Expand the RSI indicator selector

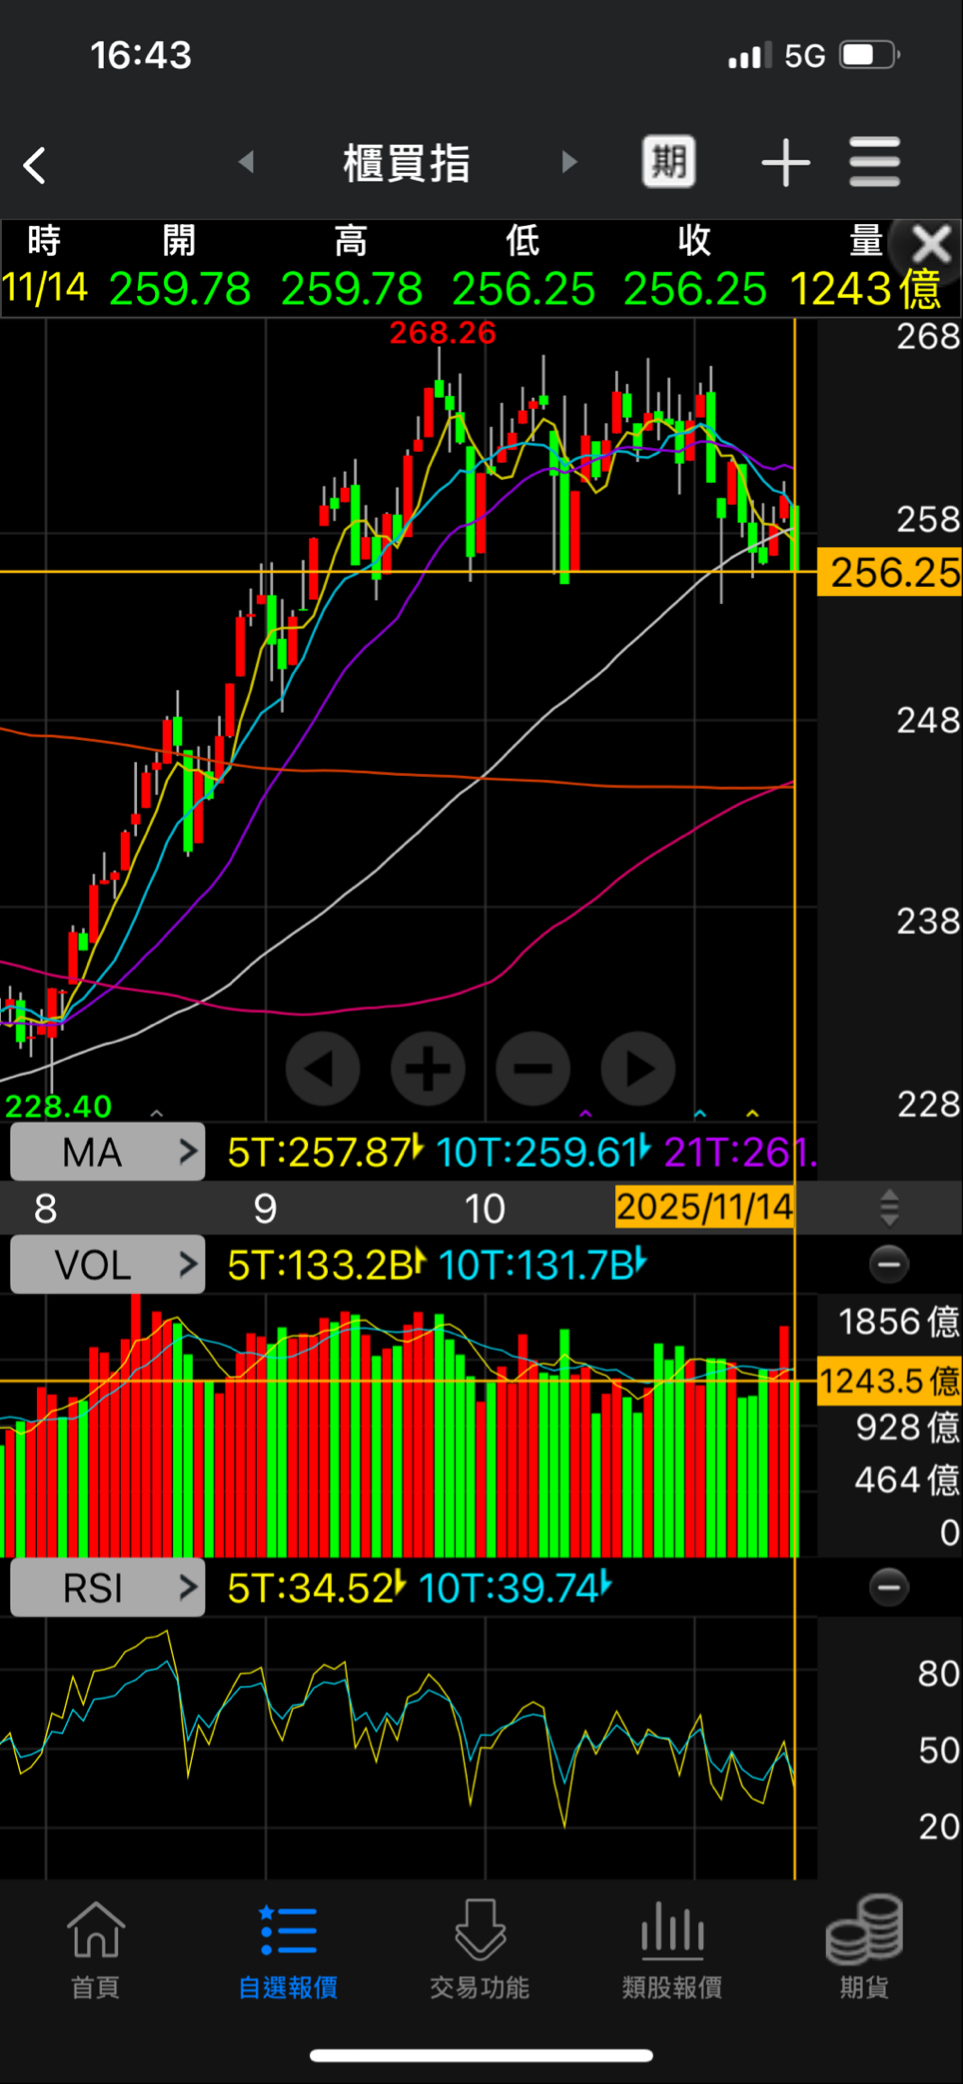(108, 1588)
